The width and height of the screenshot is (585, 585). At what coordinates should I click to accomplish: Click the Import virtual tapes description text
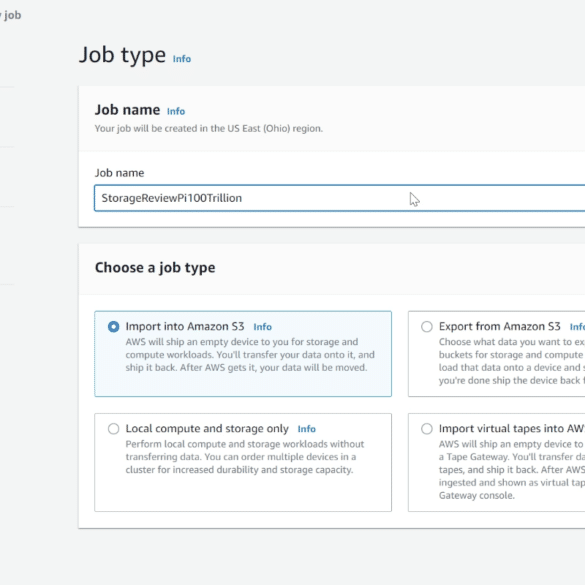(x=512, y=470)
